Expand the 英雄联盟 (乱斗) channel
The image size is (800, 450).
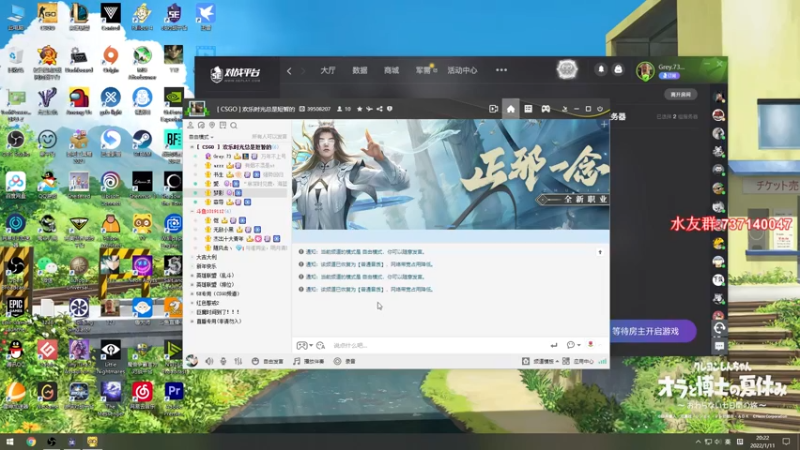pyautogui.click(x=192, y=276)
